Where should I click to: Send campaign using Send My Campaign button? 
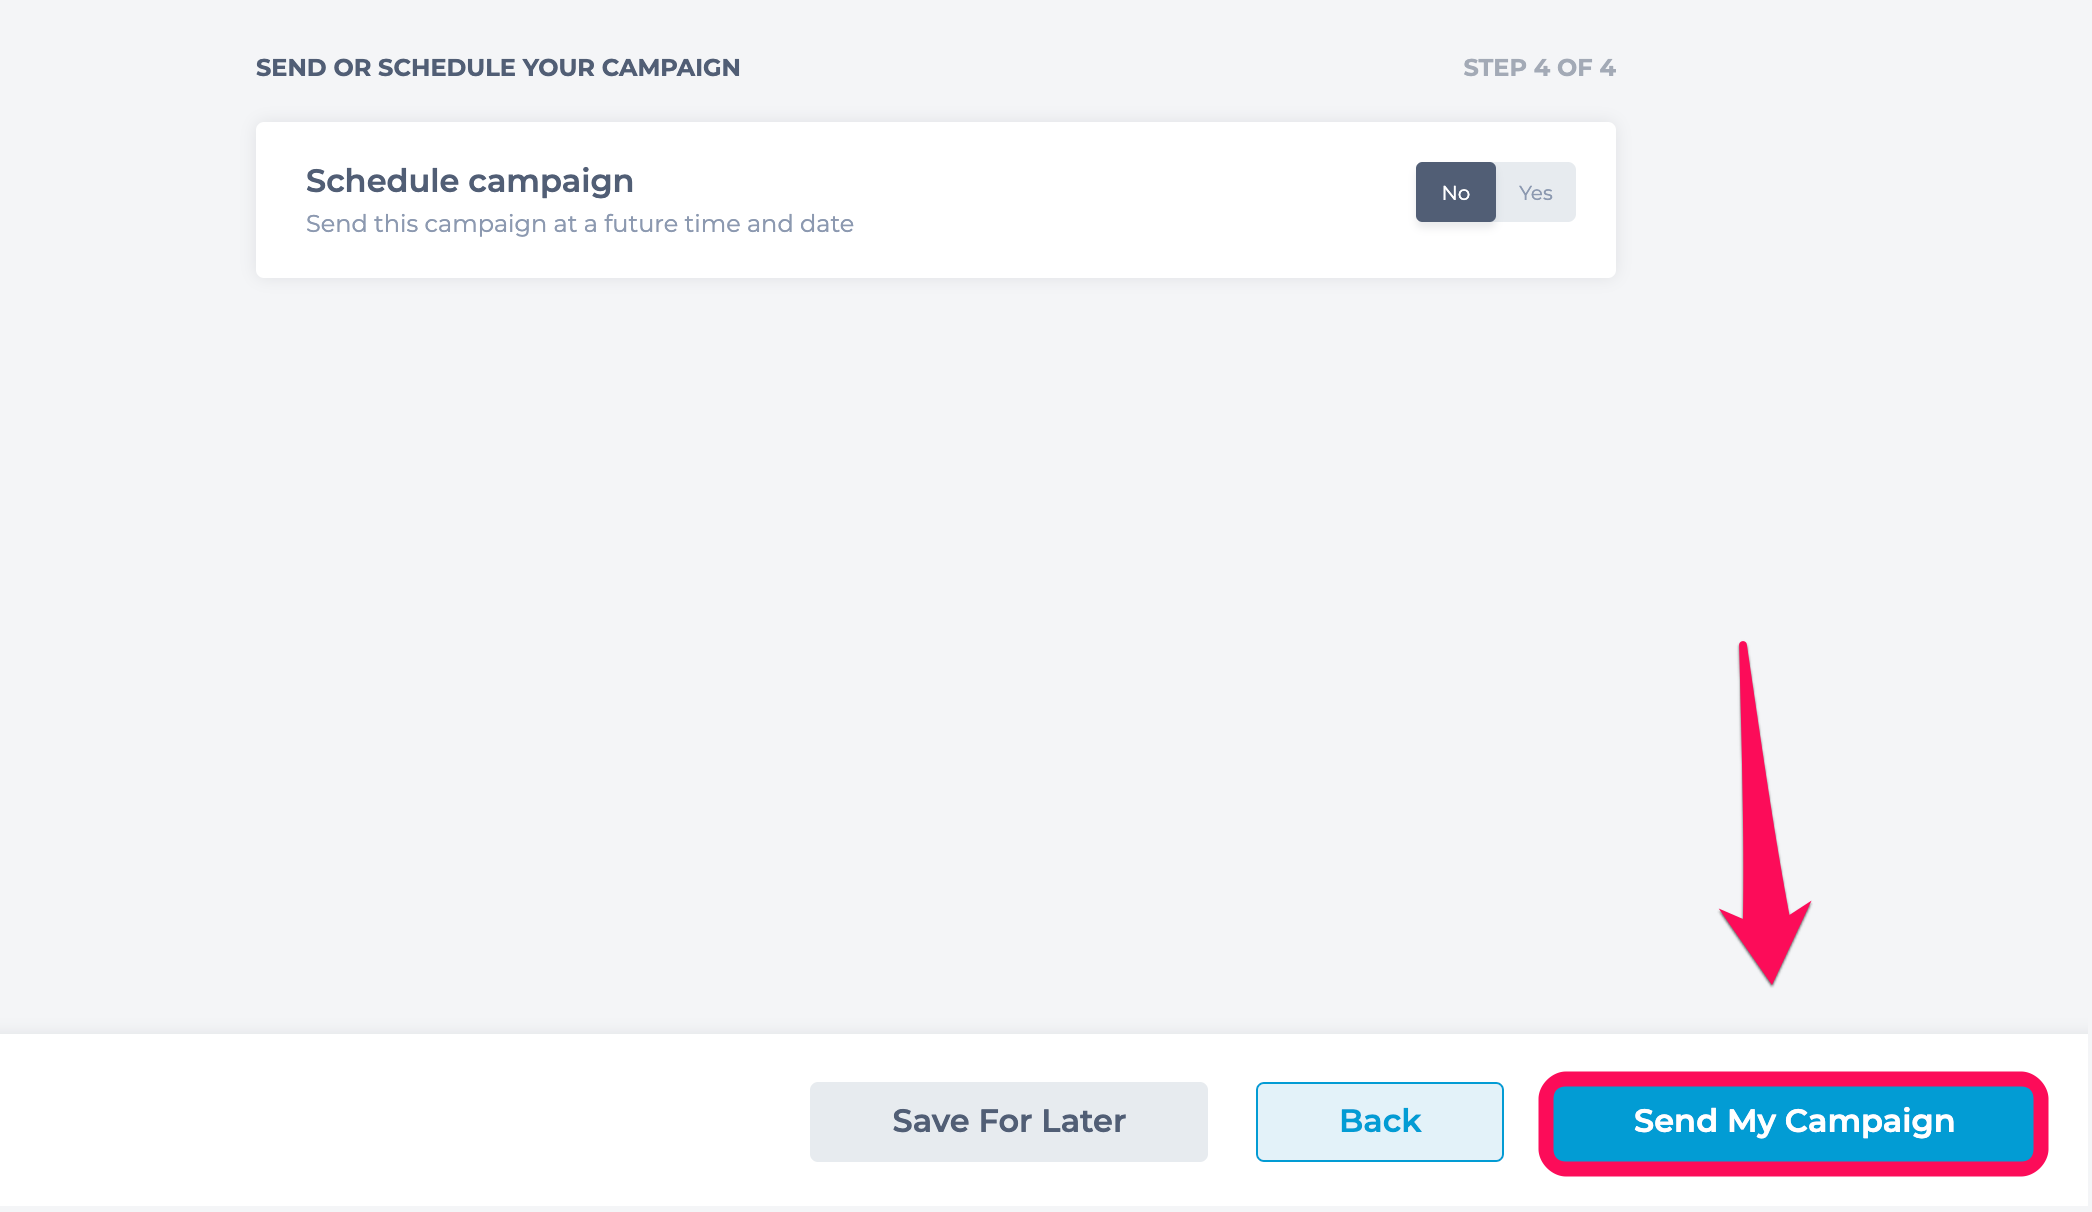pyautogui.click(x=1794, y=1123)
